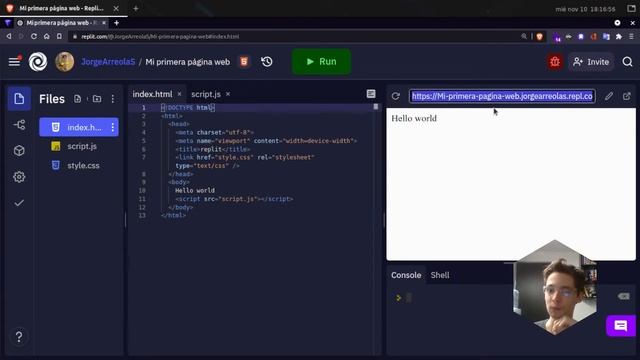640x360 pixels.
Task: Close the script.js editor tab
Action: pos(228,94)
